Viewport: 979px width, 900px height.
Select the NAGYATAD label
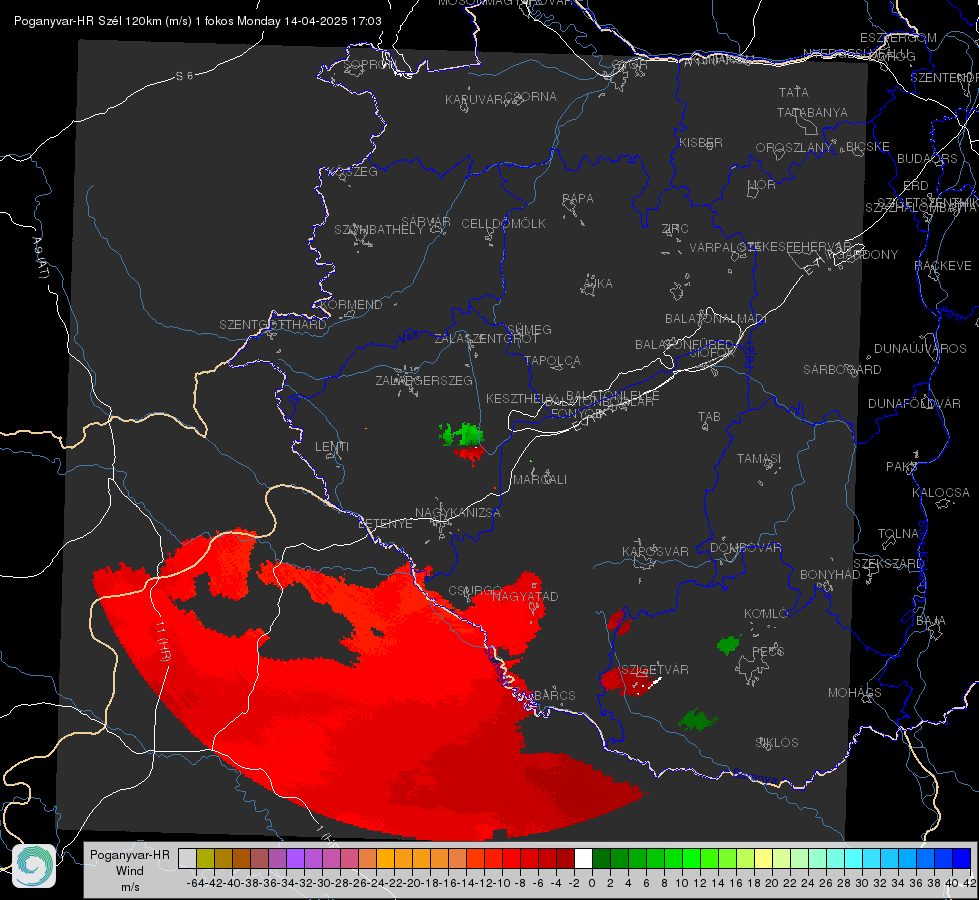[525, 596]
